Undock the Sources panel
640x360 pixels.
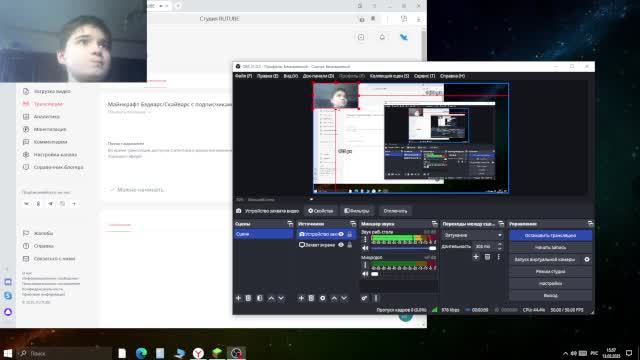(x=353, y=224)
